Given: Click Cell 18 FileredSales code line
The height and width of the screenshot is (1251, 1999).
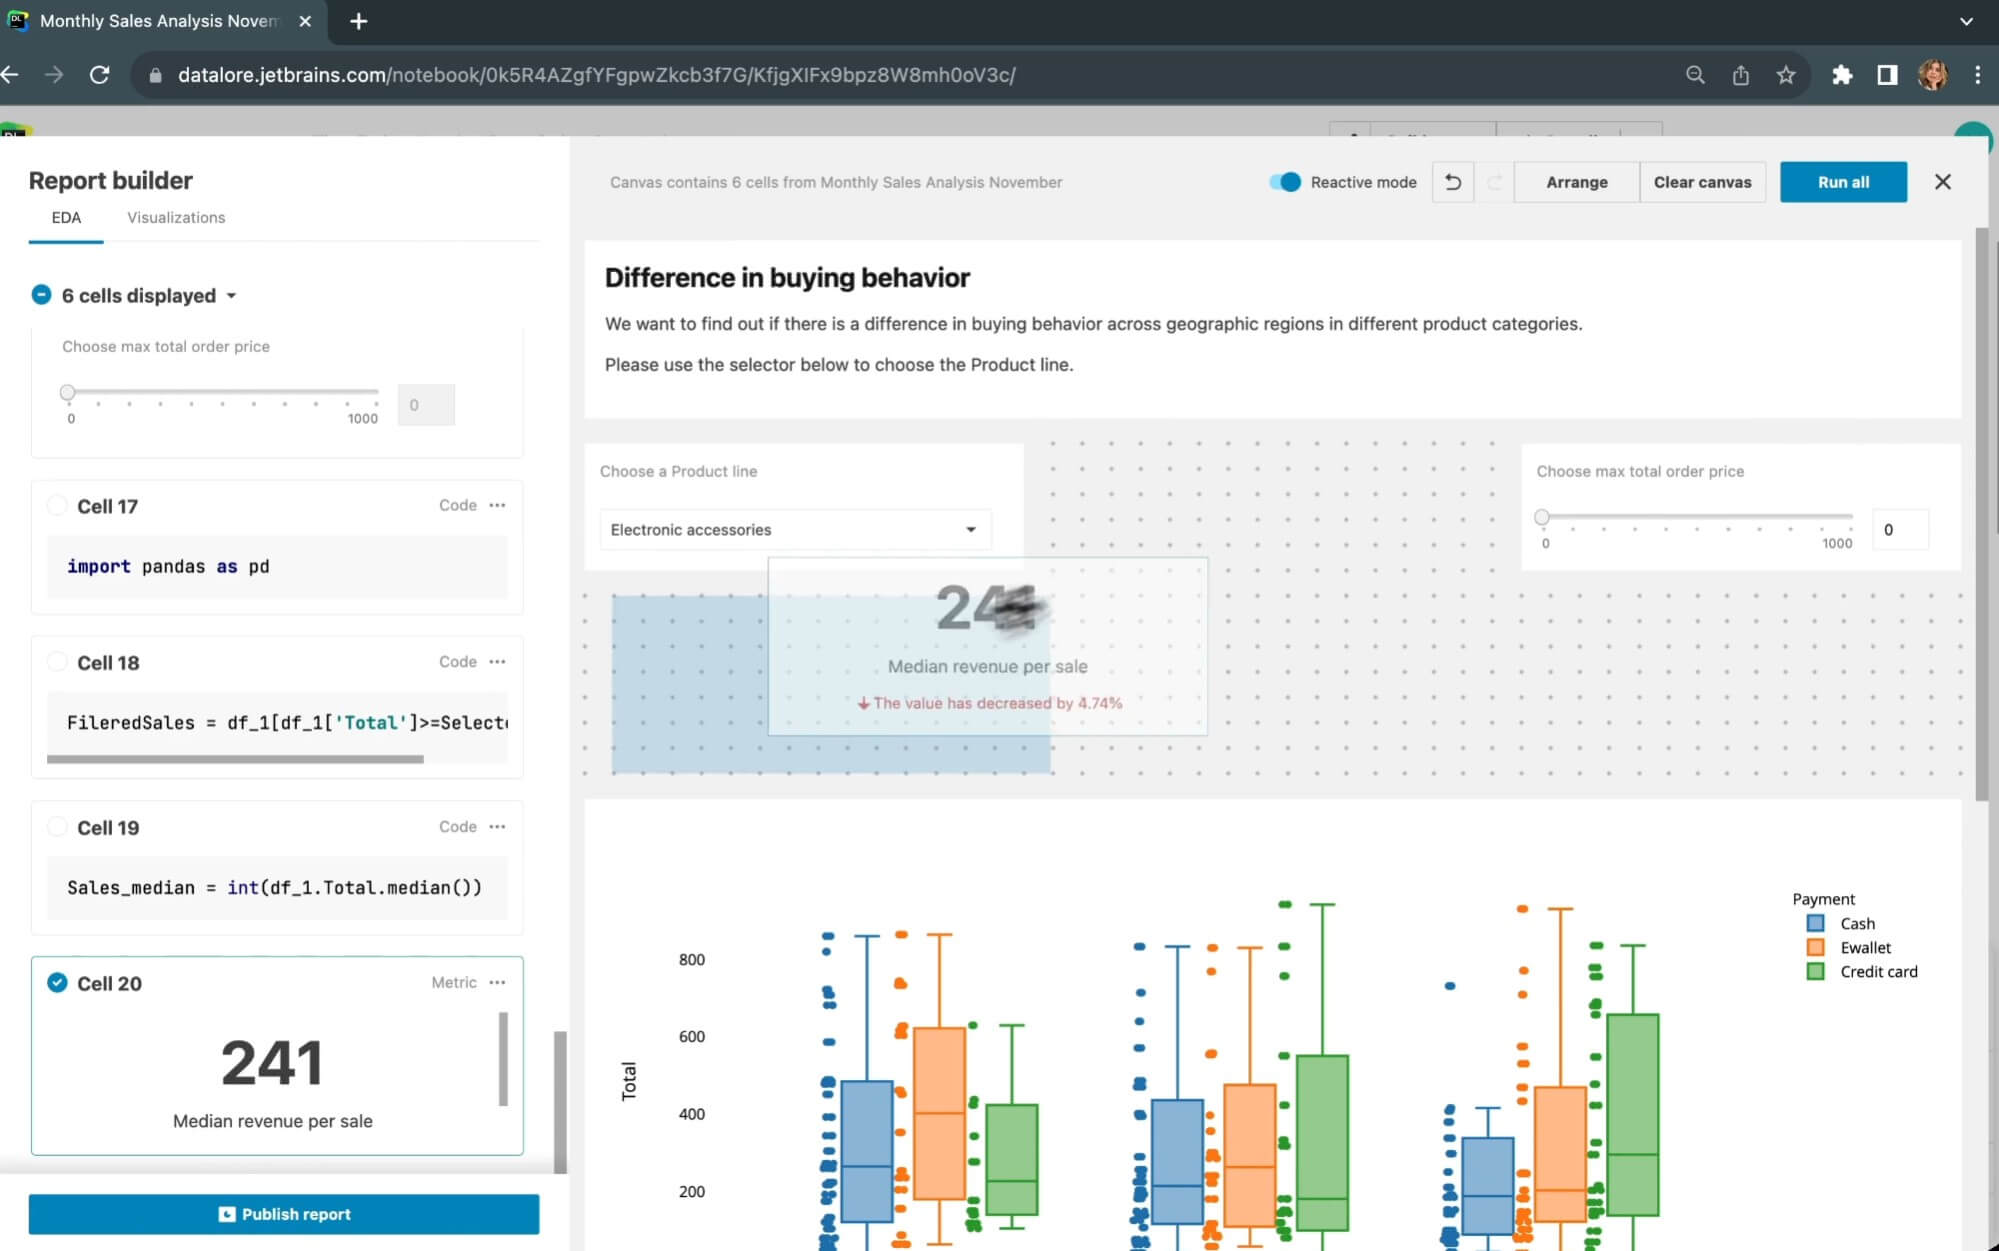Looking at the screenshot, I should [287, 722].
